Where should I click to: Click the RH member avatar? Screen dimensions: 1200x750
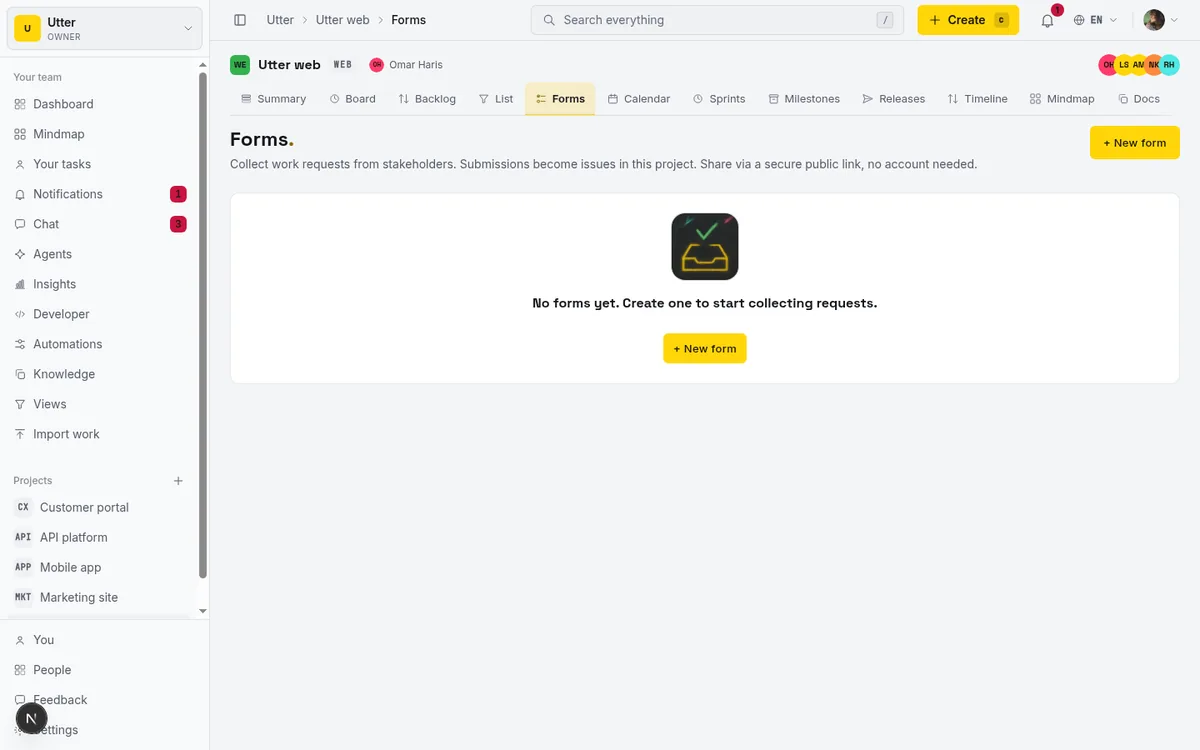1169,65
